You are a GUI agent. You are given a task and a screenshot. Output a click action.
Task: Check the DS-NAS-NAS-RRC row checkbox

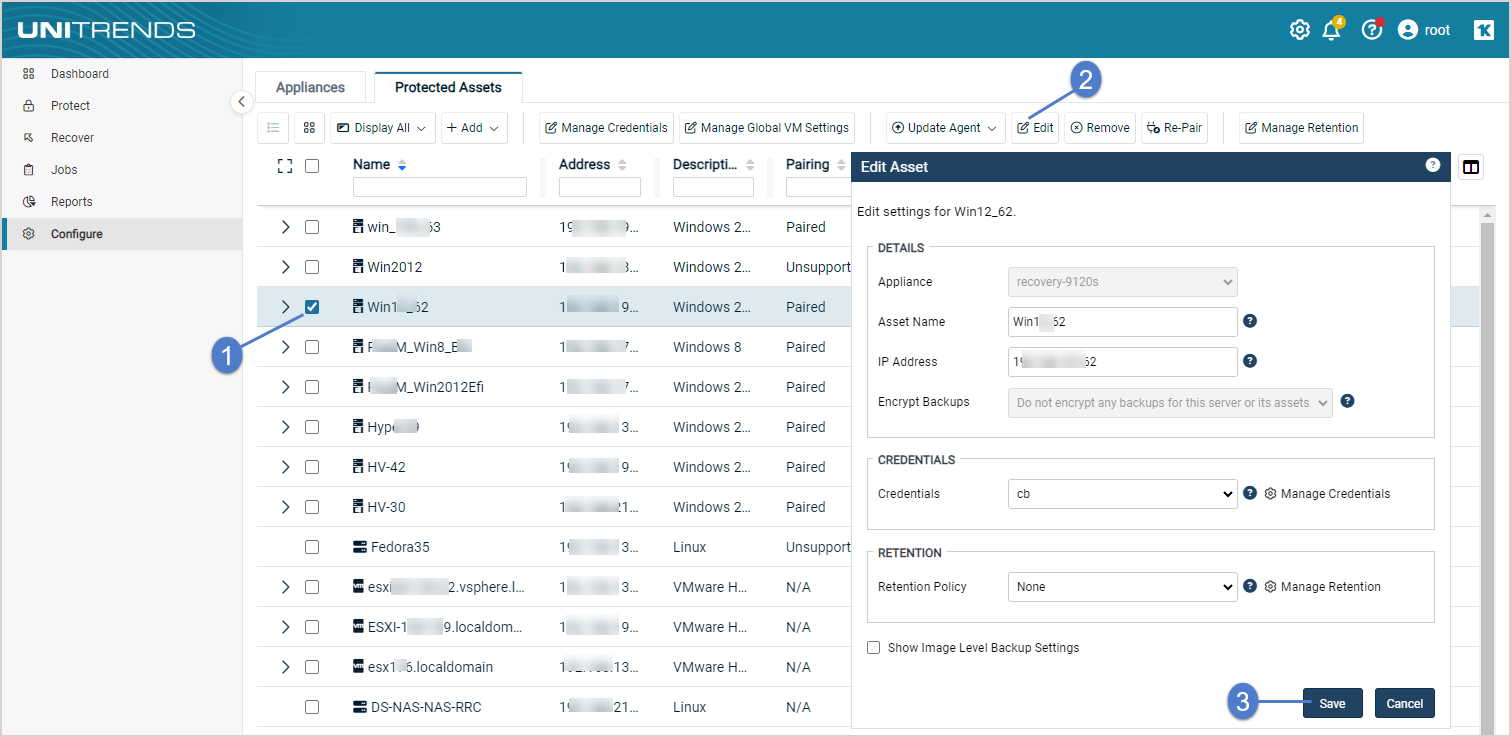(x=312, y=707)
